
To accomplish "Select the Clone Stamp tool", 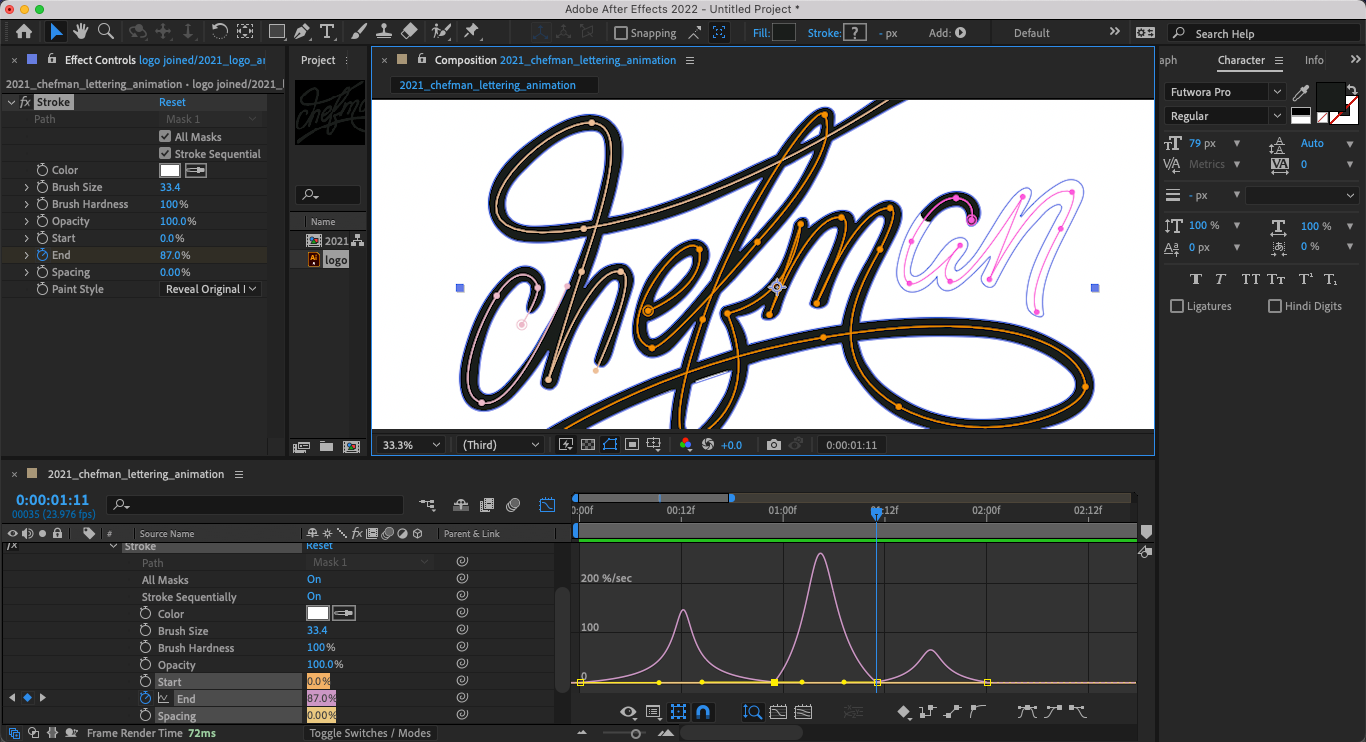I will tap(383, 32).
